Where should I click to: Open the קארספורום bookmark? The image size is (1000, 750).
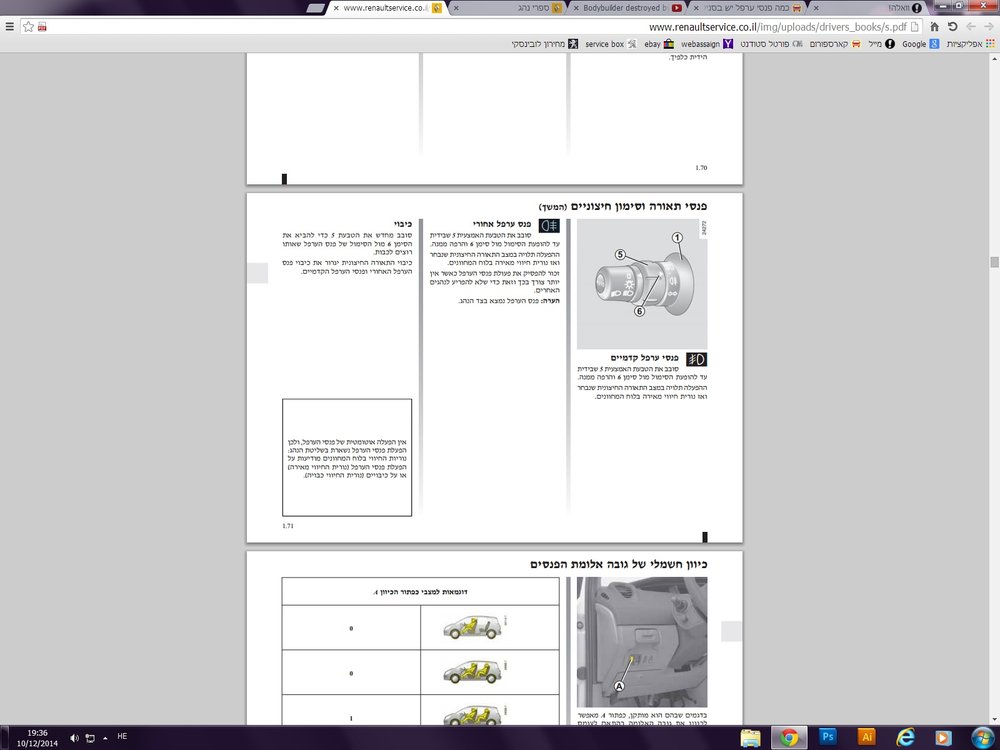pos(835,44)
